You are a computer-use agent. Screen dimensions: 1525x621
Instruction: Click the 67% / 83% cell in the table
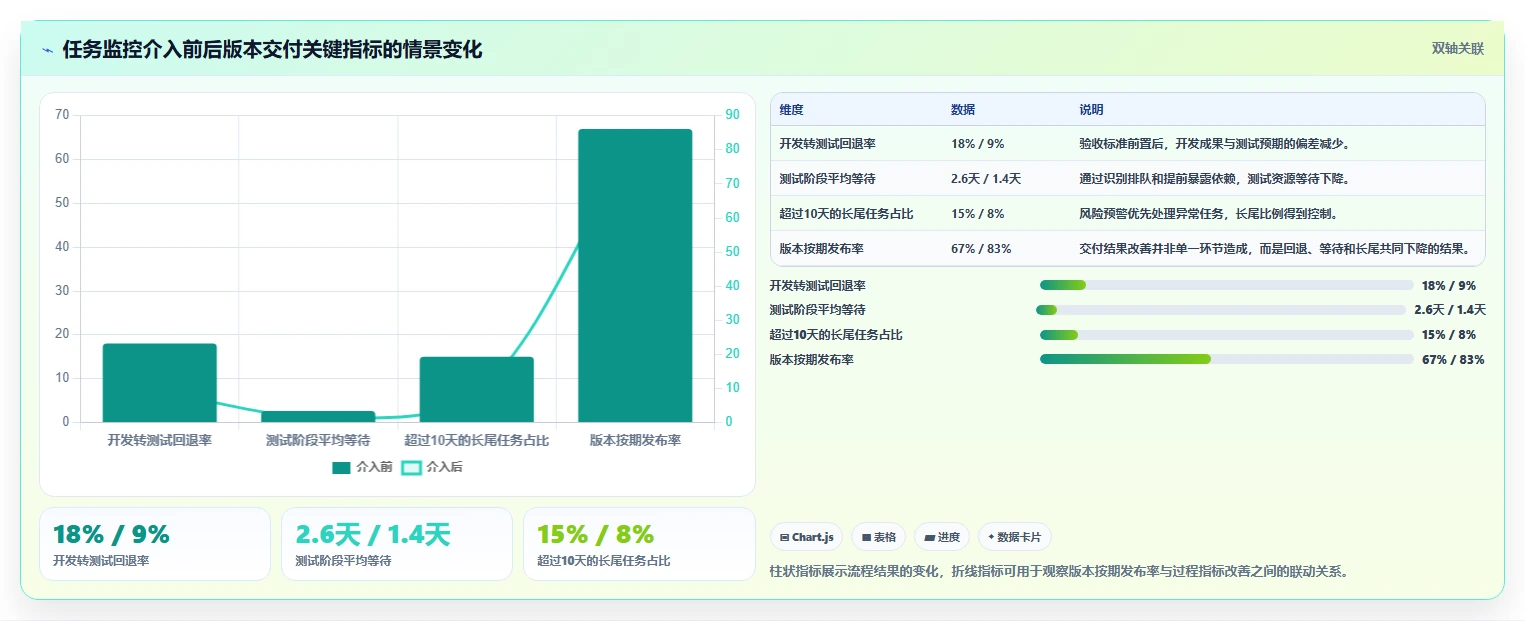pyautogui.click(x=981, y=249)
